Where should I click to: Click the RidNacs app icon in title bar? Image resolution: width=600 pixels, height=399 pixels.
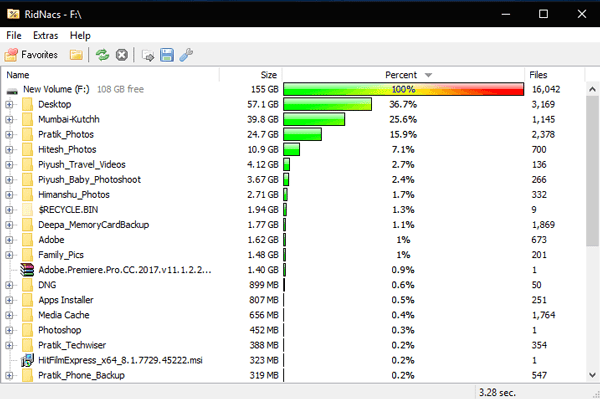tap(13, 14)
